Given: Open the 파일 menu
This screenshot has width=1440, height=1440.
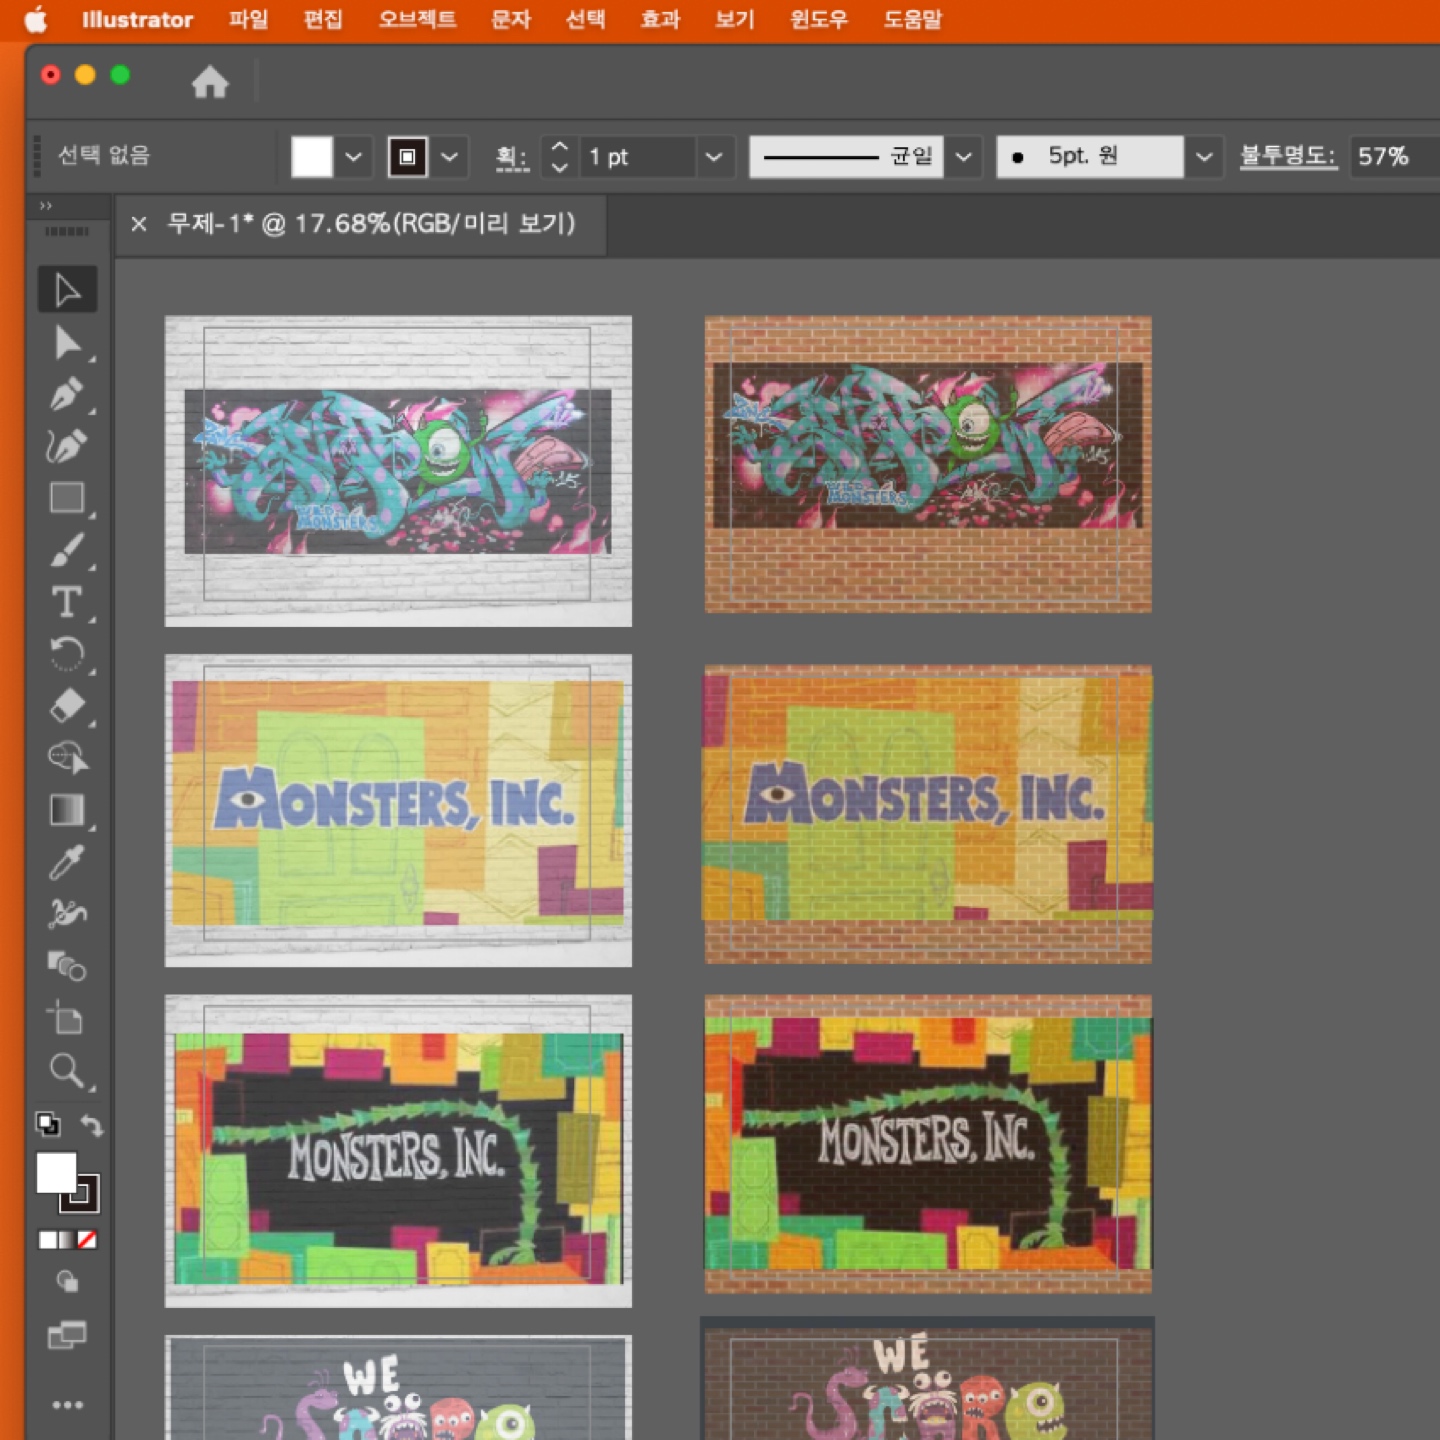Looking at the screenshot, I should pos(249,20).
